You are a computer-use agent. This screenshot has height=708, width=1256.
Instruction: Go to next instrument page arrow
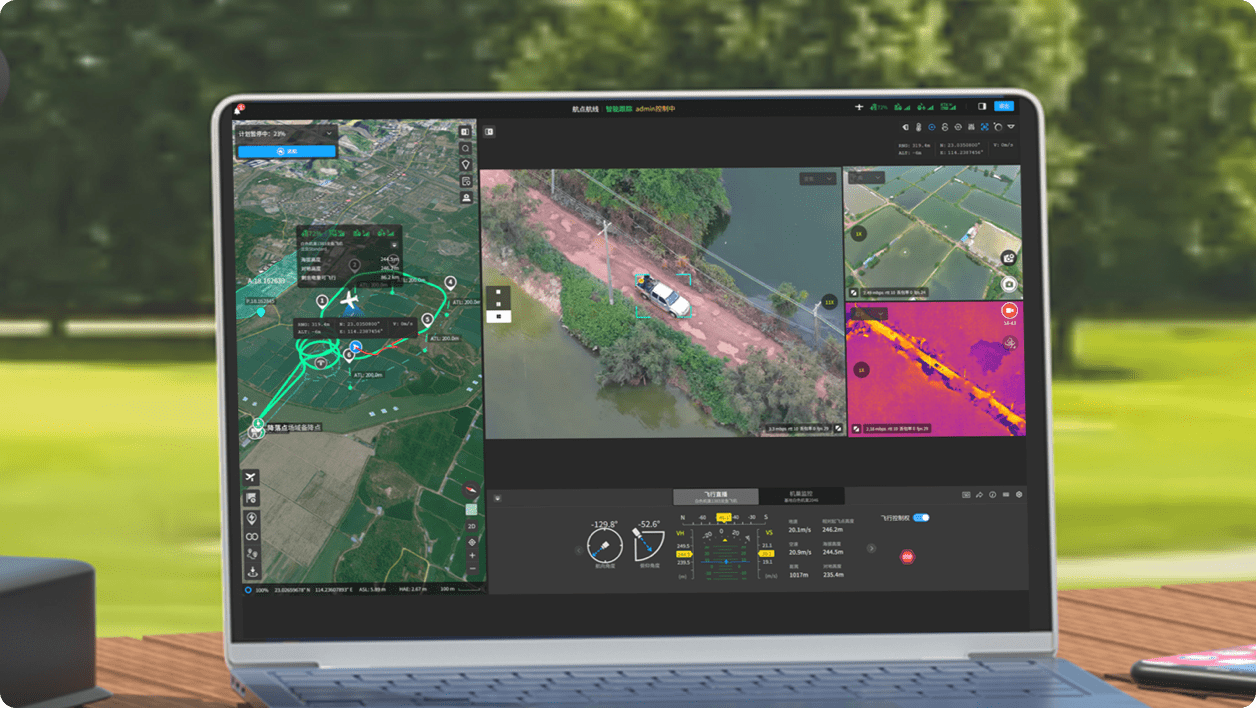point(871,548)
